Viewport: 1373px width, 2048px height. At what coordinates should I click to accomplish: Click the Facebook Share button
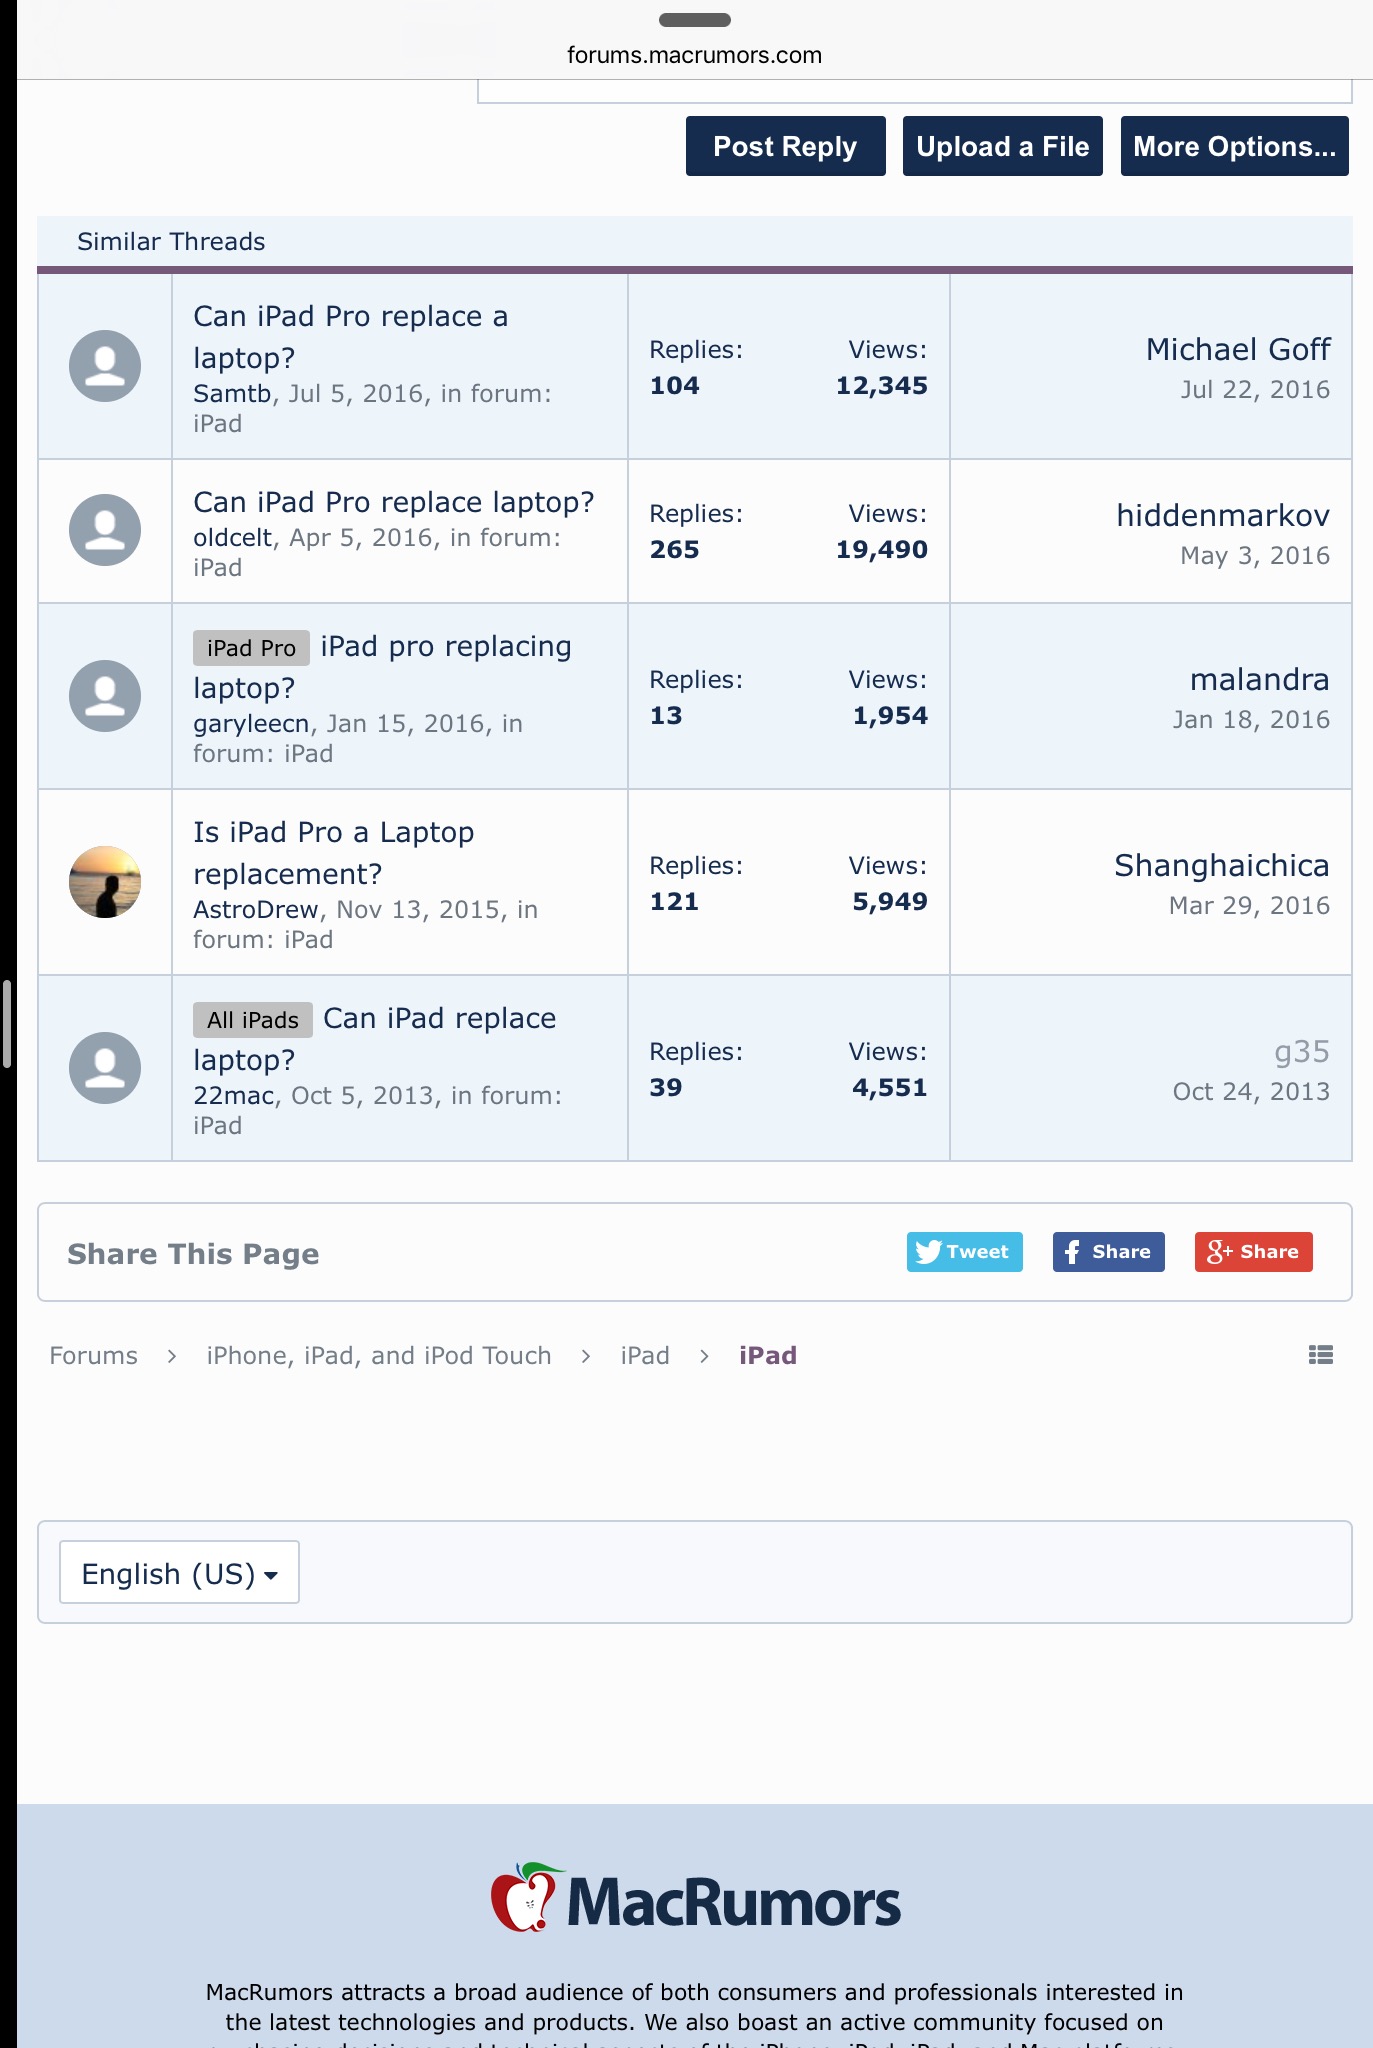pyautogui.click(x=1108, y=1251)
